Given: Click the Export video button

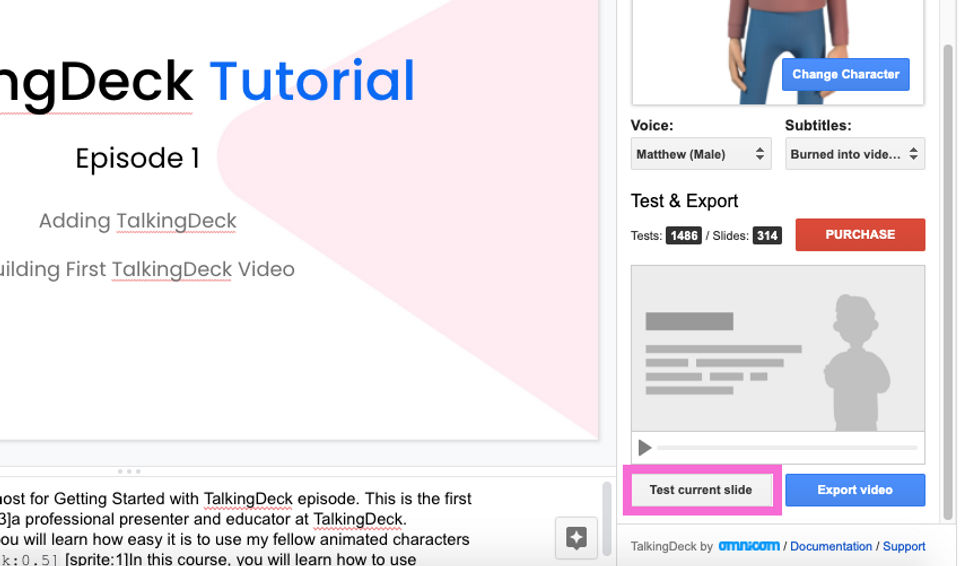Looking at the screenshot, I should click(x=855, y=489).
